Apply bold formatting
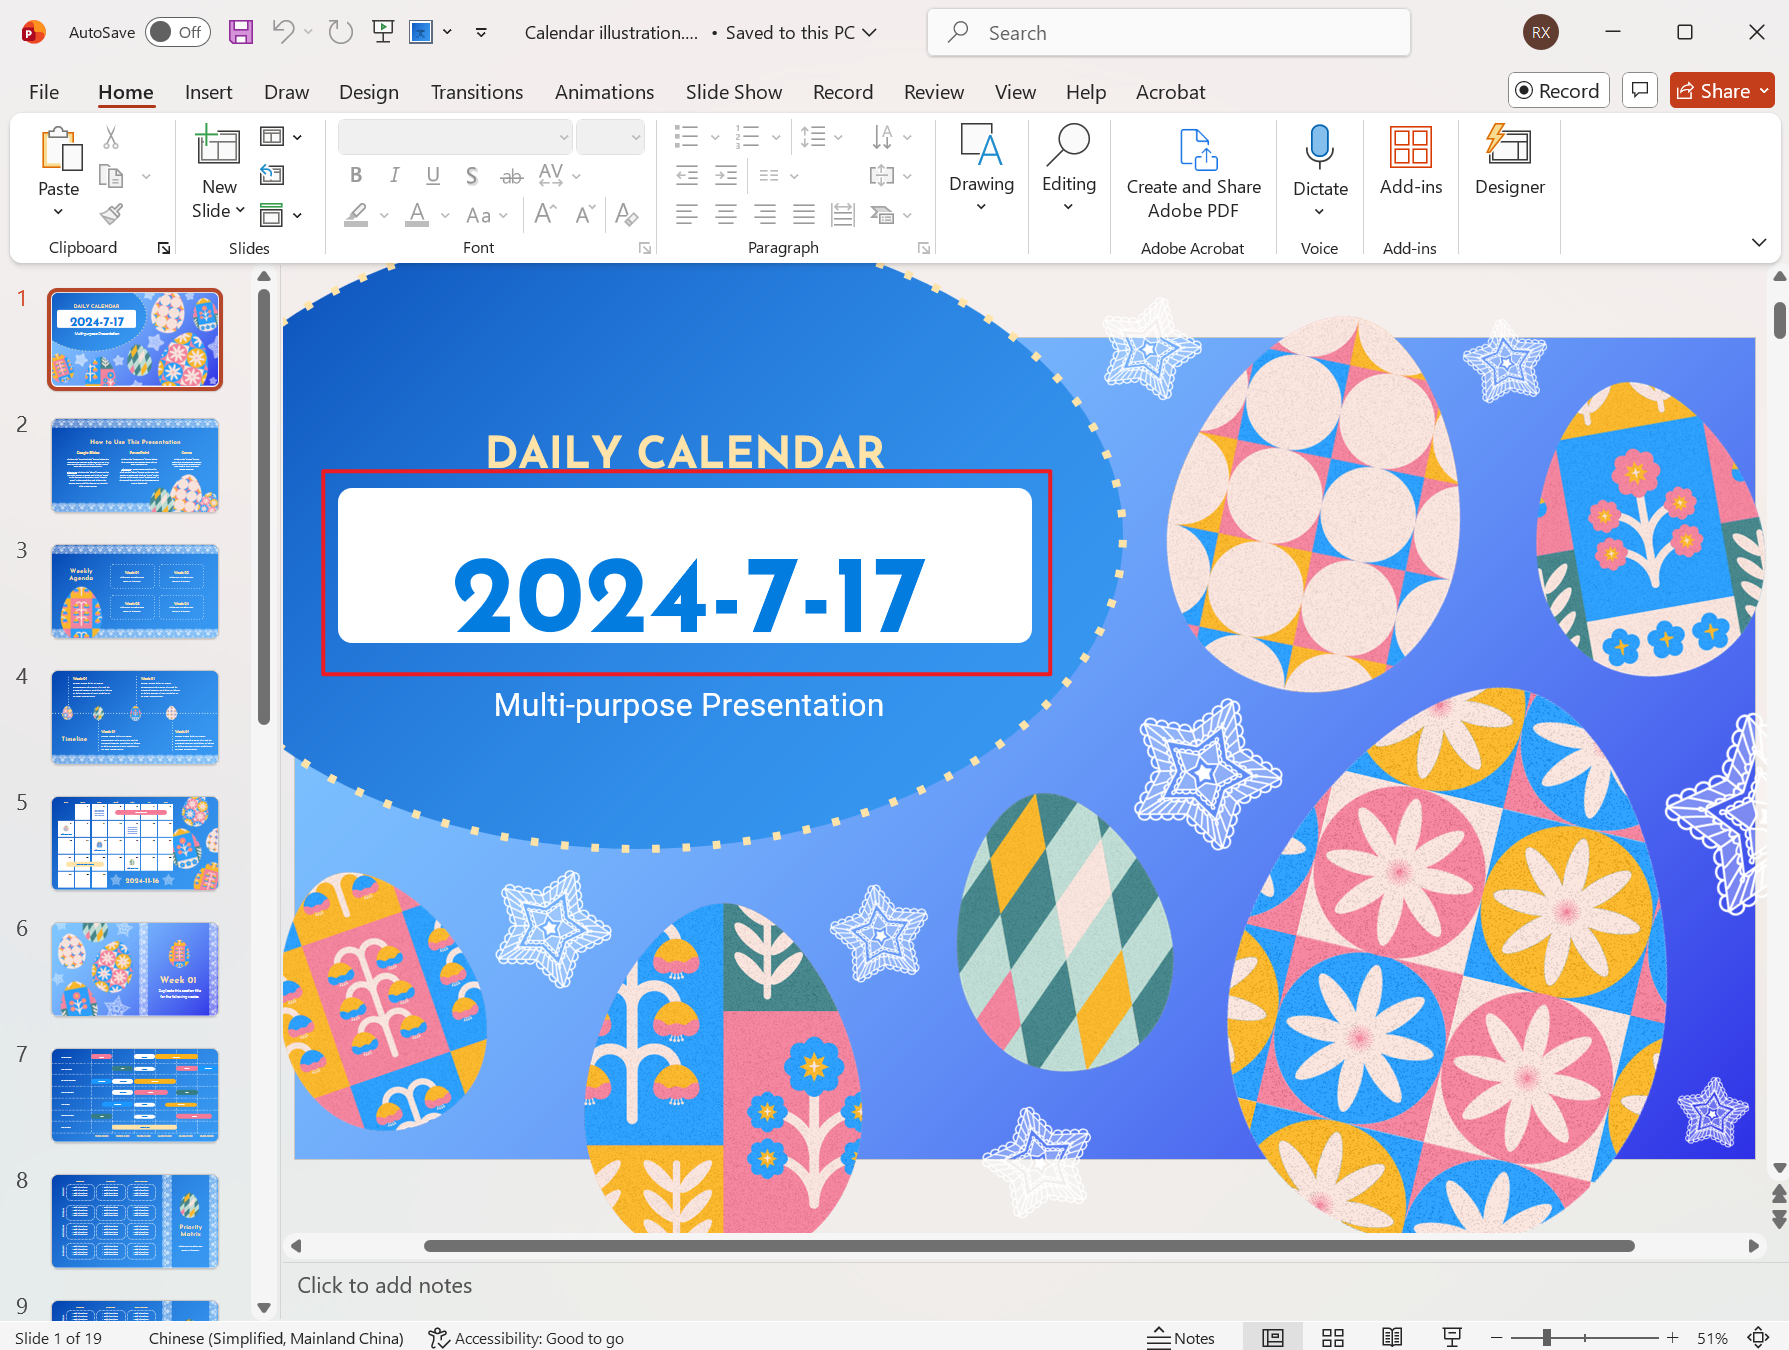The image size is (1789, 1350). click(356, 175)
